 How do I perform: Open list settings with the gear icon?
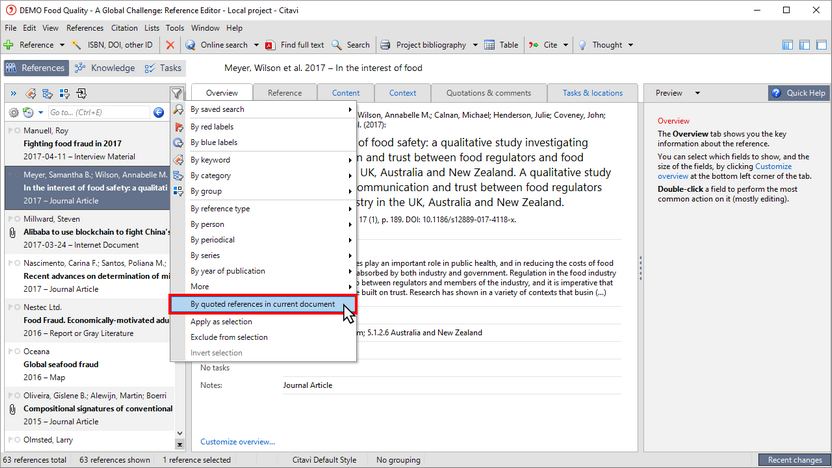13,112
